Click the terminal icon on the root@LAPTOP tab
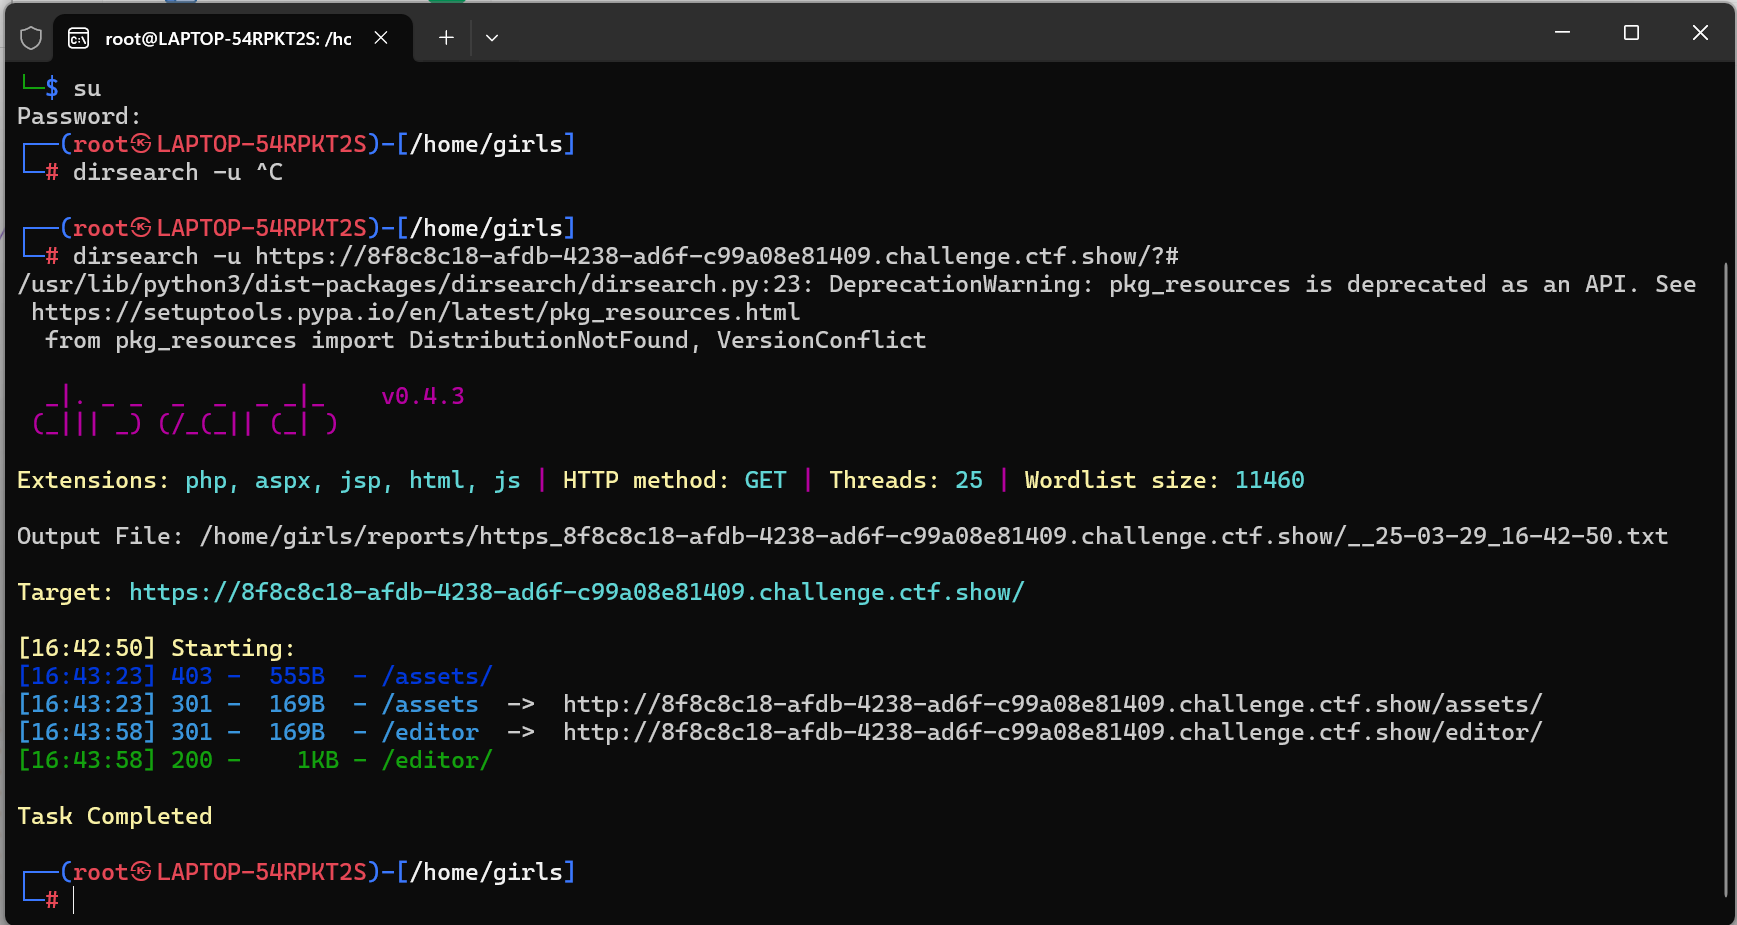 click(78, 38)
